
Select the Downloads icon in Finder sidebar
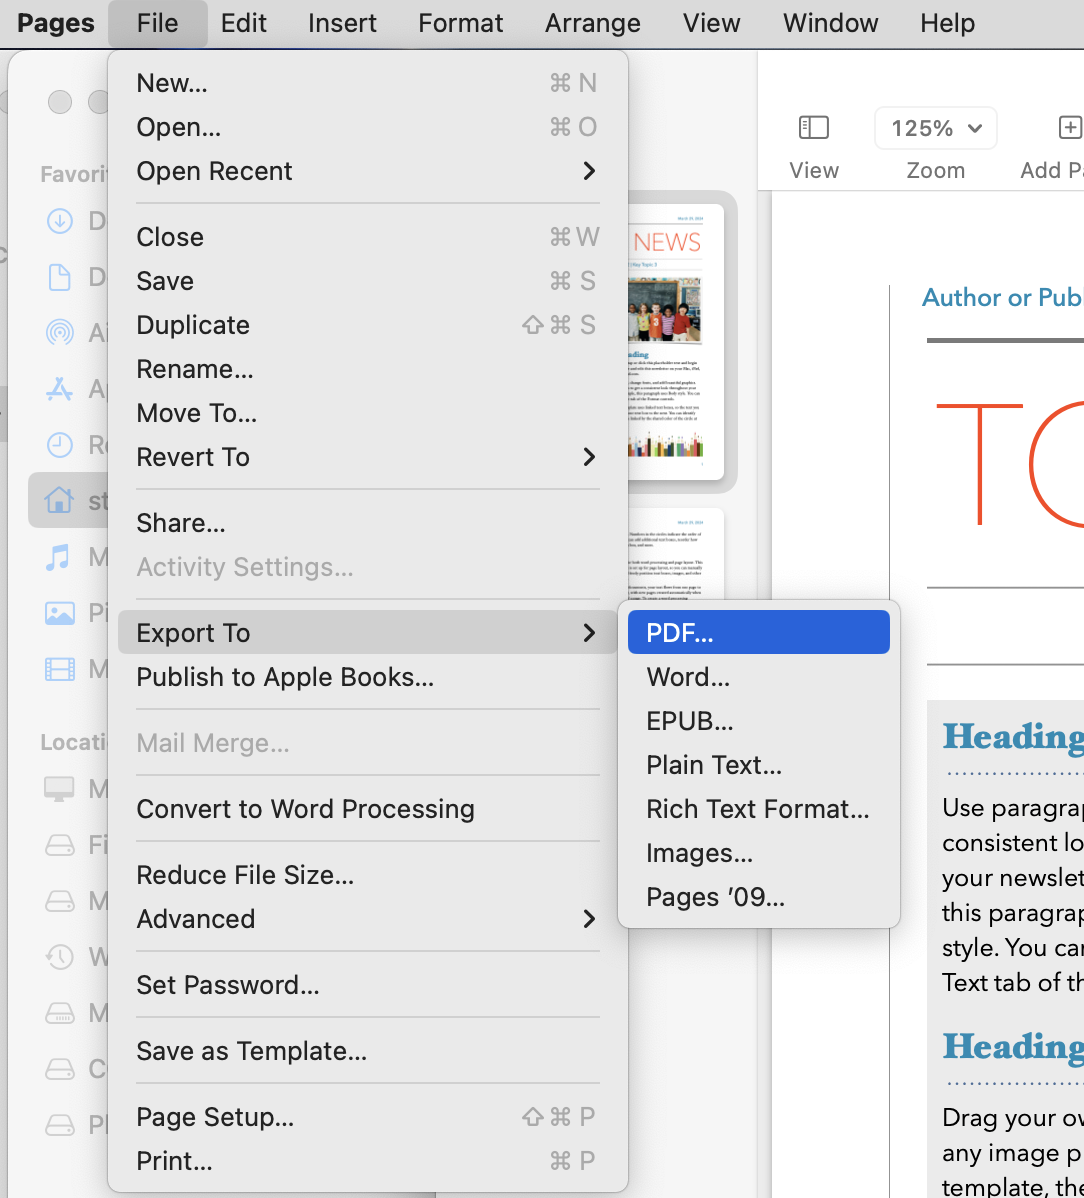click(x=60, y=221)
